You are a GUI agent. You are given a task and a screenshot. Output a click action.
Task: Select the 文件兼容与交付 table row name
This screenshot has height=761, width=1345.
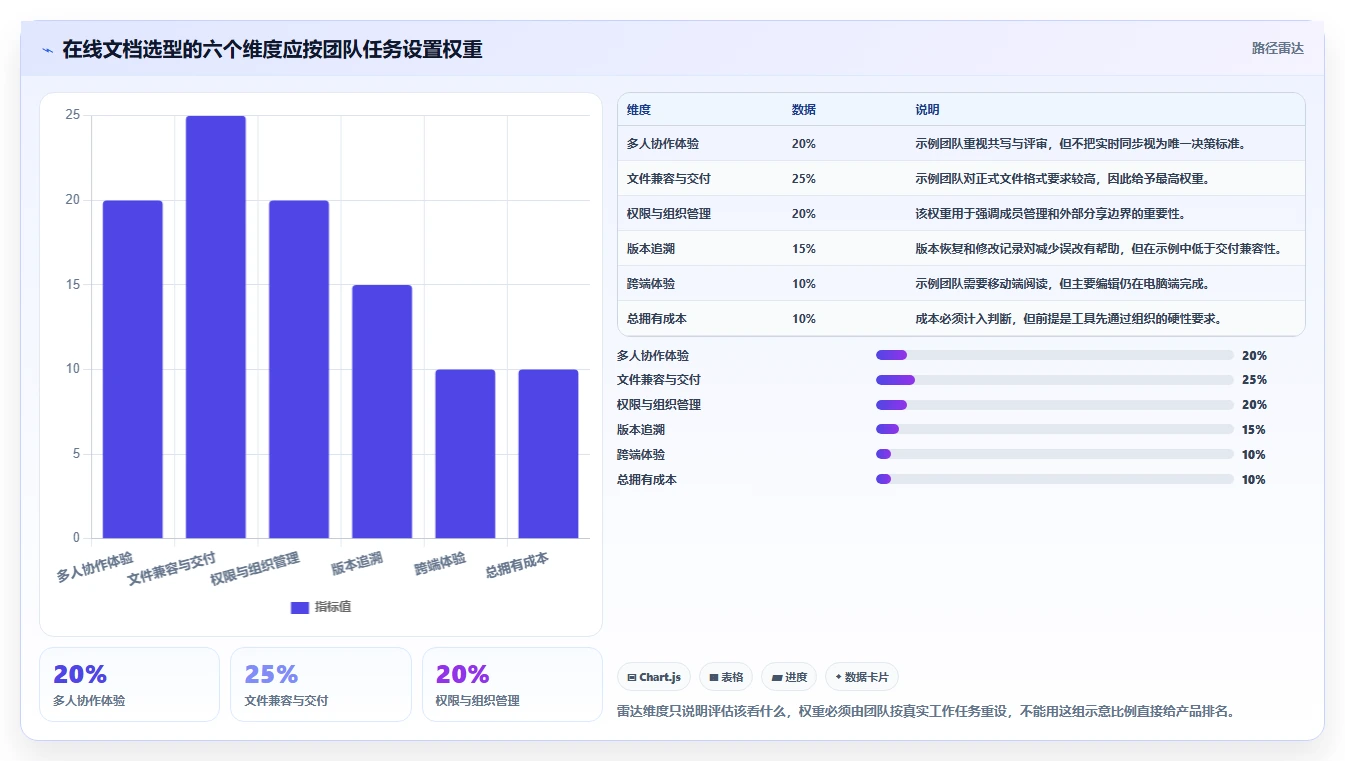coord(669,179)
